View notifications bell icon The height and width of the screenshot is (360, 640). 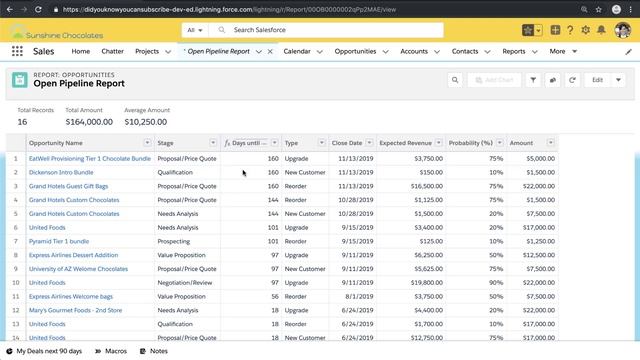tap(601, 30)
